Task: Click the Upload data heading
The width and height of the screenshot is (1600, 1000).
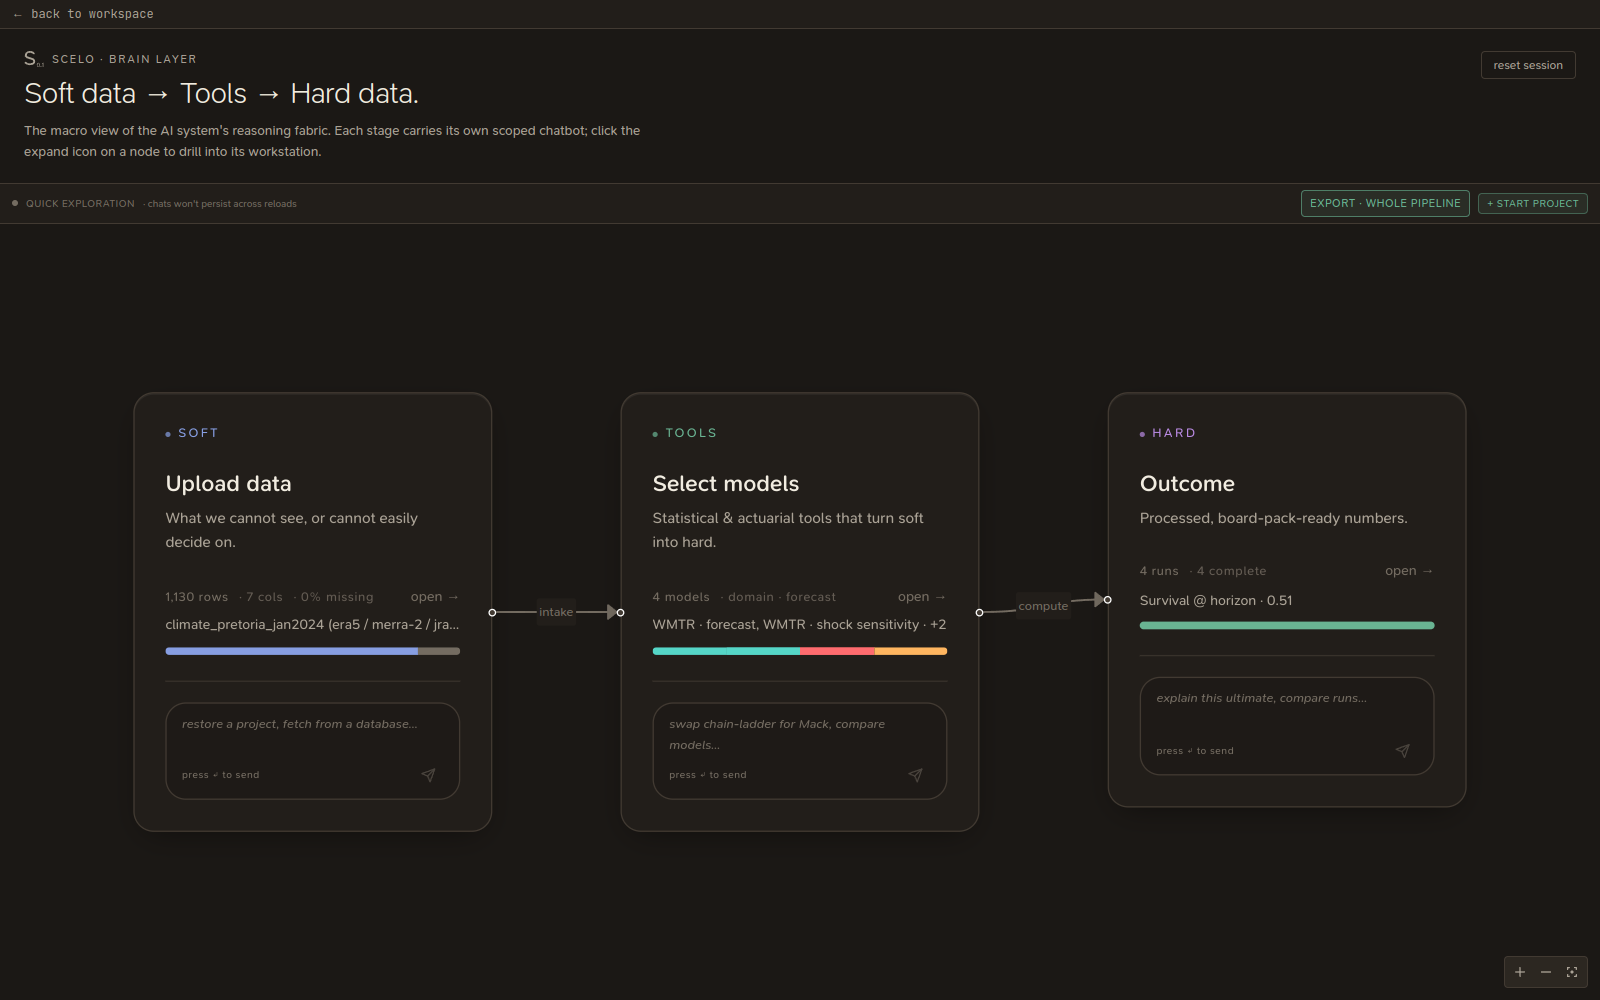Action: click(x=229, y=484)
